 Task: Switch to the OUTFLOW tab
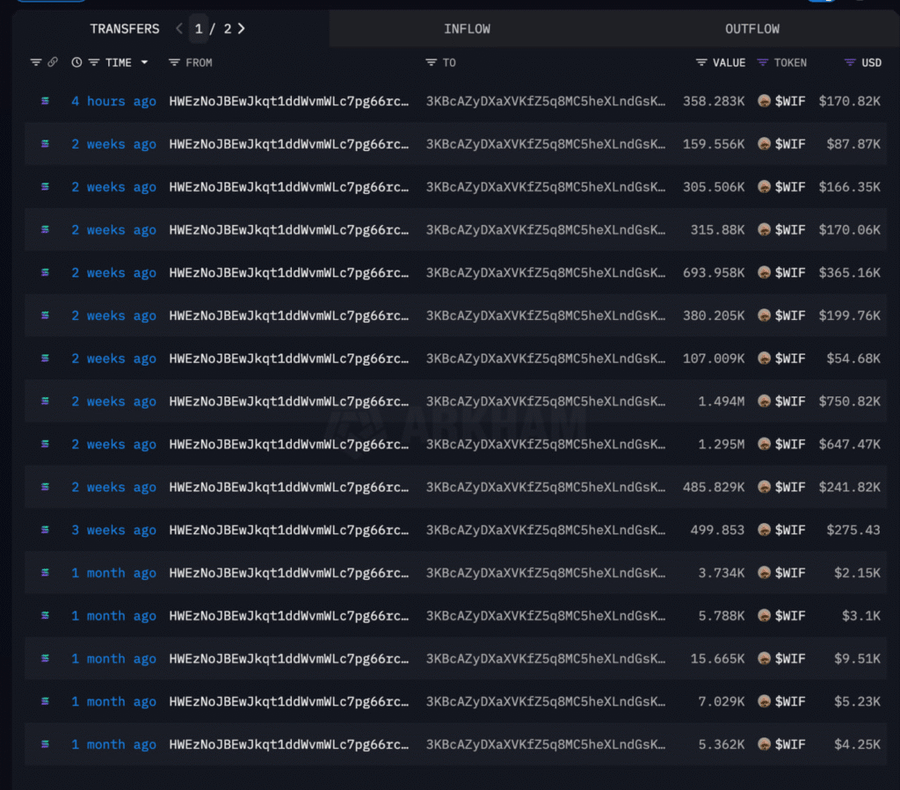pyautogui.click(x=752, y=28)
